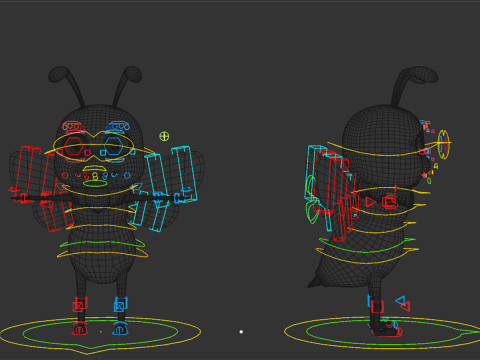The image size is (480, 360).
Task: Select the red hexagon eye control
Action: (74, 146)
